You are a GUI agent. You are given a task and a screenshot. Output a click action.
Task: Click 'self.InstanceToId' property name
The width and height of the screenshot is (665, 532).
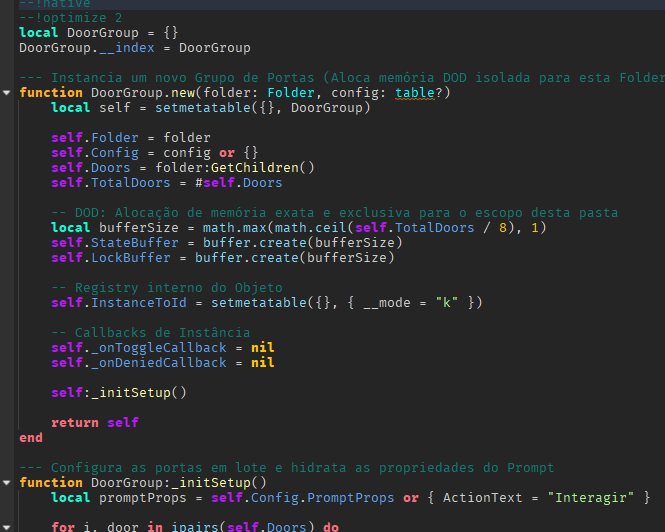point(119,303)
